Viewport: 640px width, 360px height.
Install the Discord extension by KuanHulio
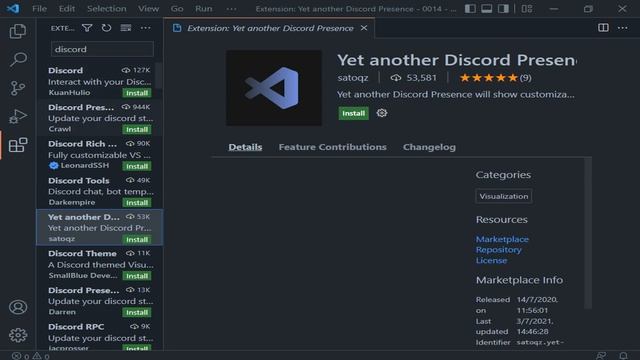point(137,93)
